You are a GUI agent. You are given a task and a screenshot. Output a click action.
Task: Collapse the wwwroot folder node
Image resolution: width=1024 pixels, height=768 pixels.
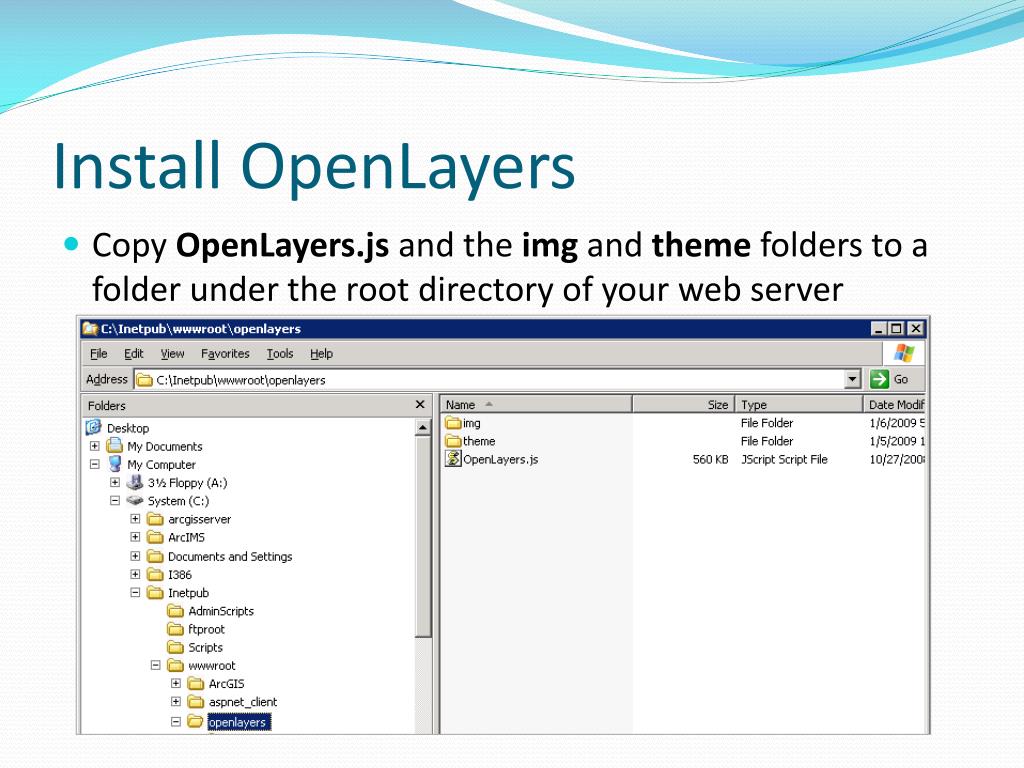[155, 665]
